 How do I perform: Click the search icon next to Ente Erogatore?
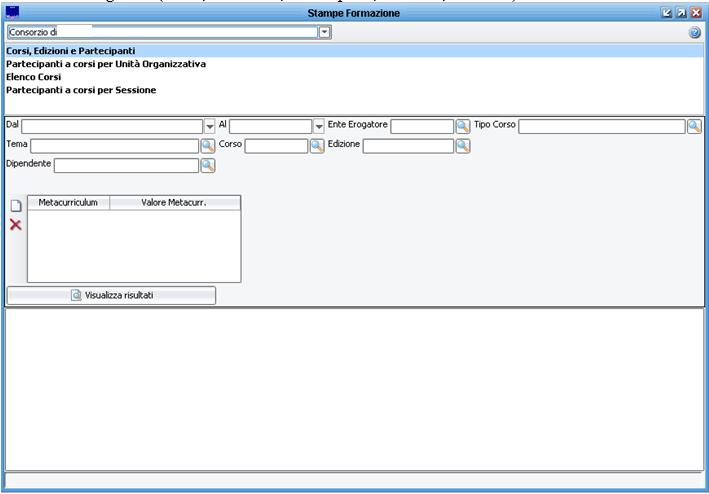pyautogui.click(x=463, y=126)
